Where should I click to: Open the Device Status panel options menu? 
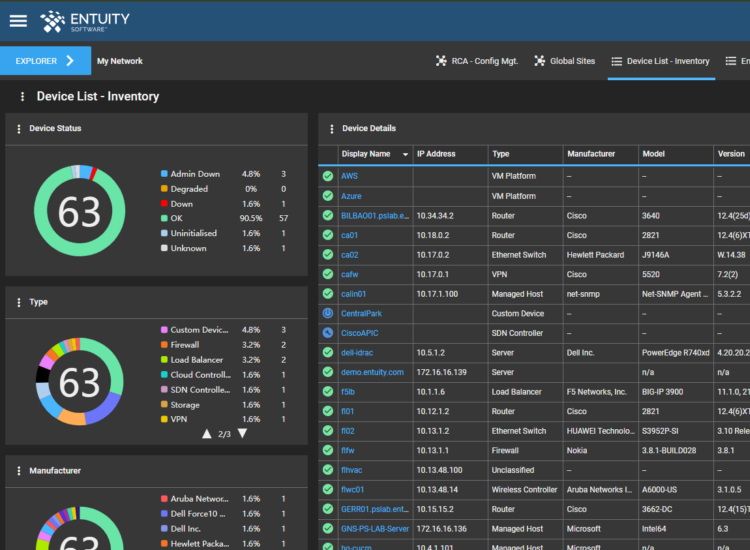(x=19, y=129)
